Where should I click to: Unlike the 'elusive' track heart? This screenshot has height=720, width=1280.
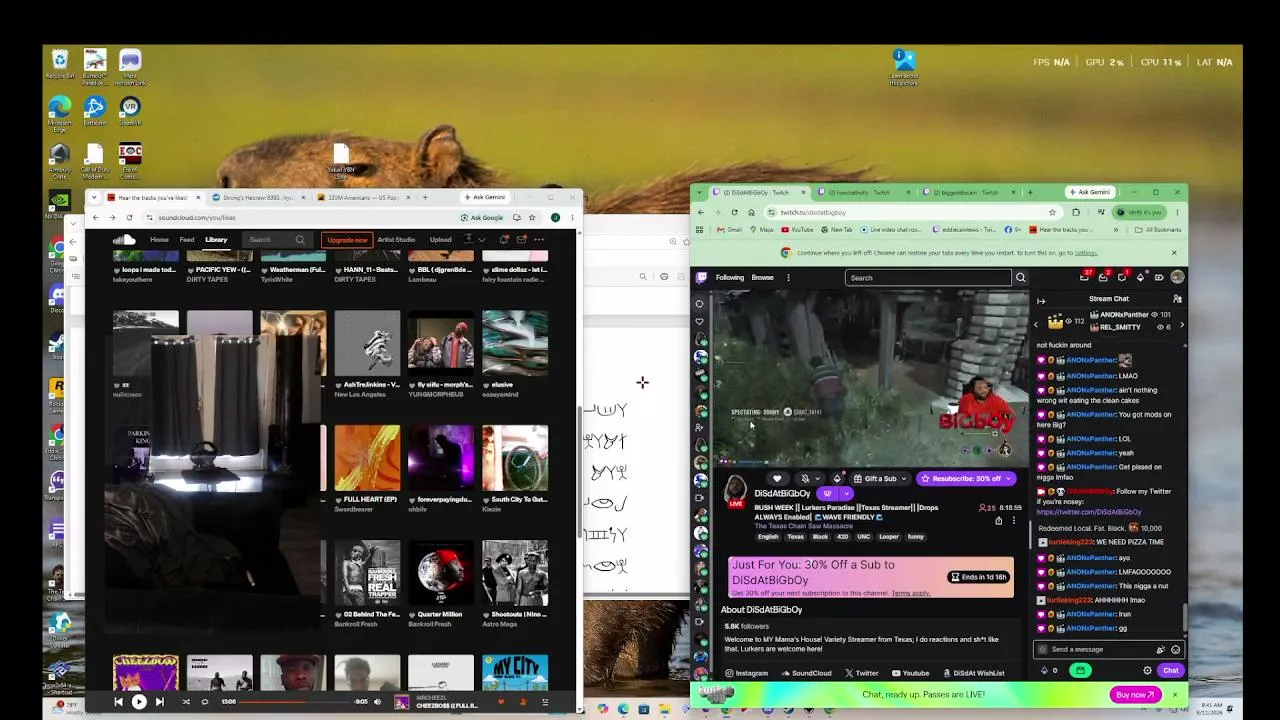pyautogui.click(x=487, y=385)
